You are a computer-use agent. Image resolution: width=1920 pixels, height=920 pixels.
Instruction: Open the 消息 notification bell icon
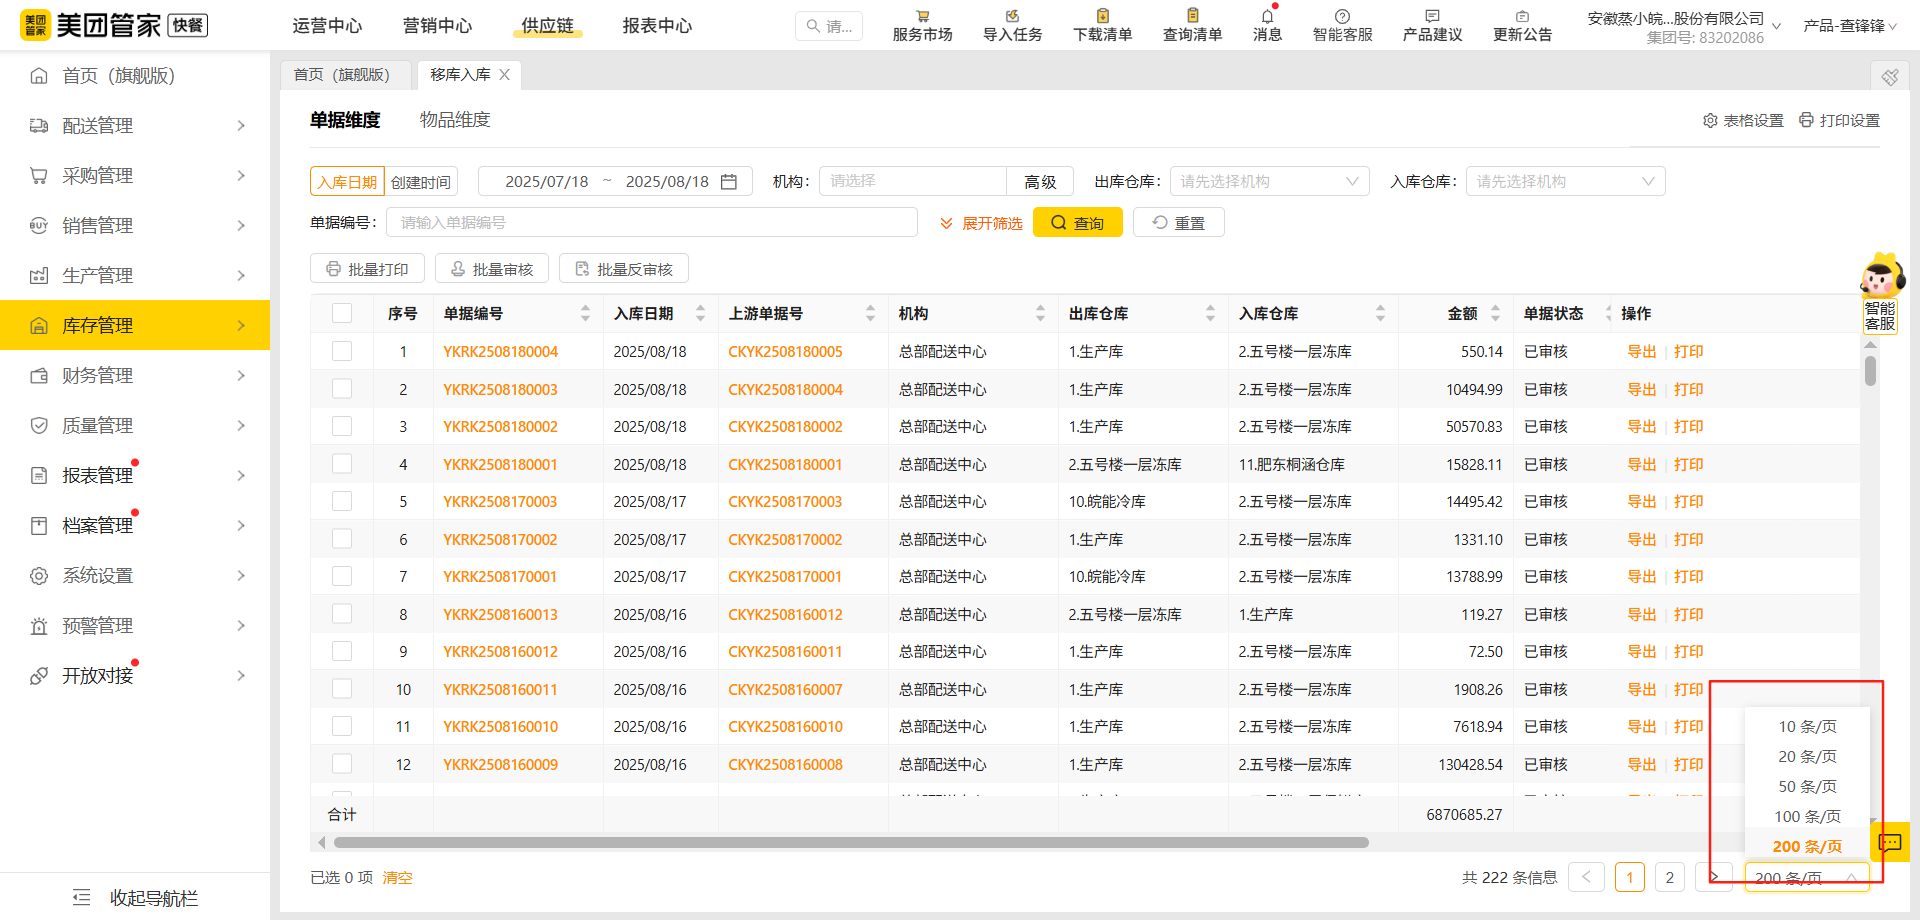pos(1266,24)
